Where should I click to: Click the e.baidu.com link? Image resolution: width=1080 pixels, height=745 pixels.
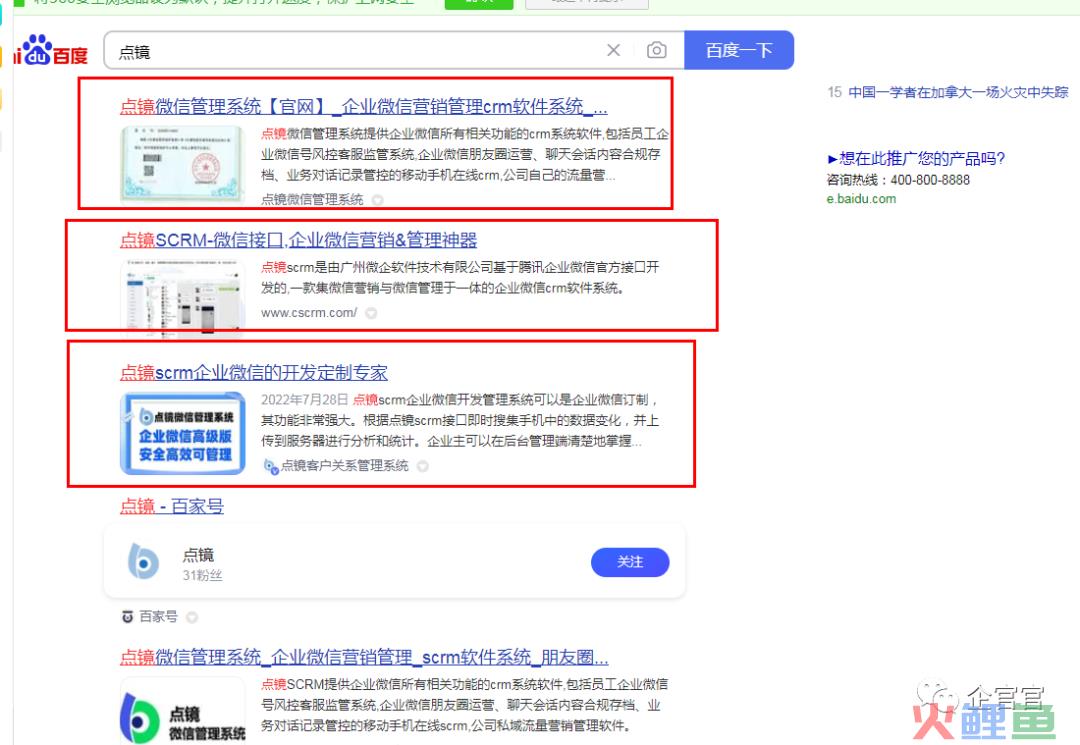pos(861,199)
